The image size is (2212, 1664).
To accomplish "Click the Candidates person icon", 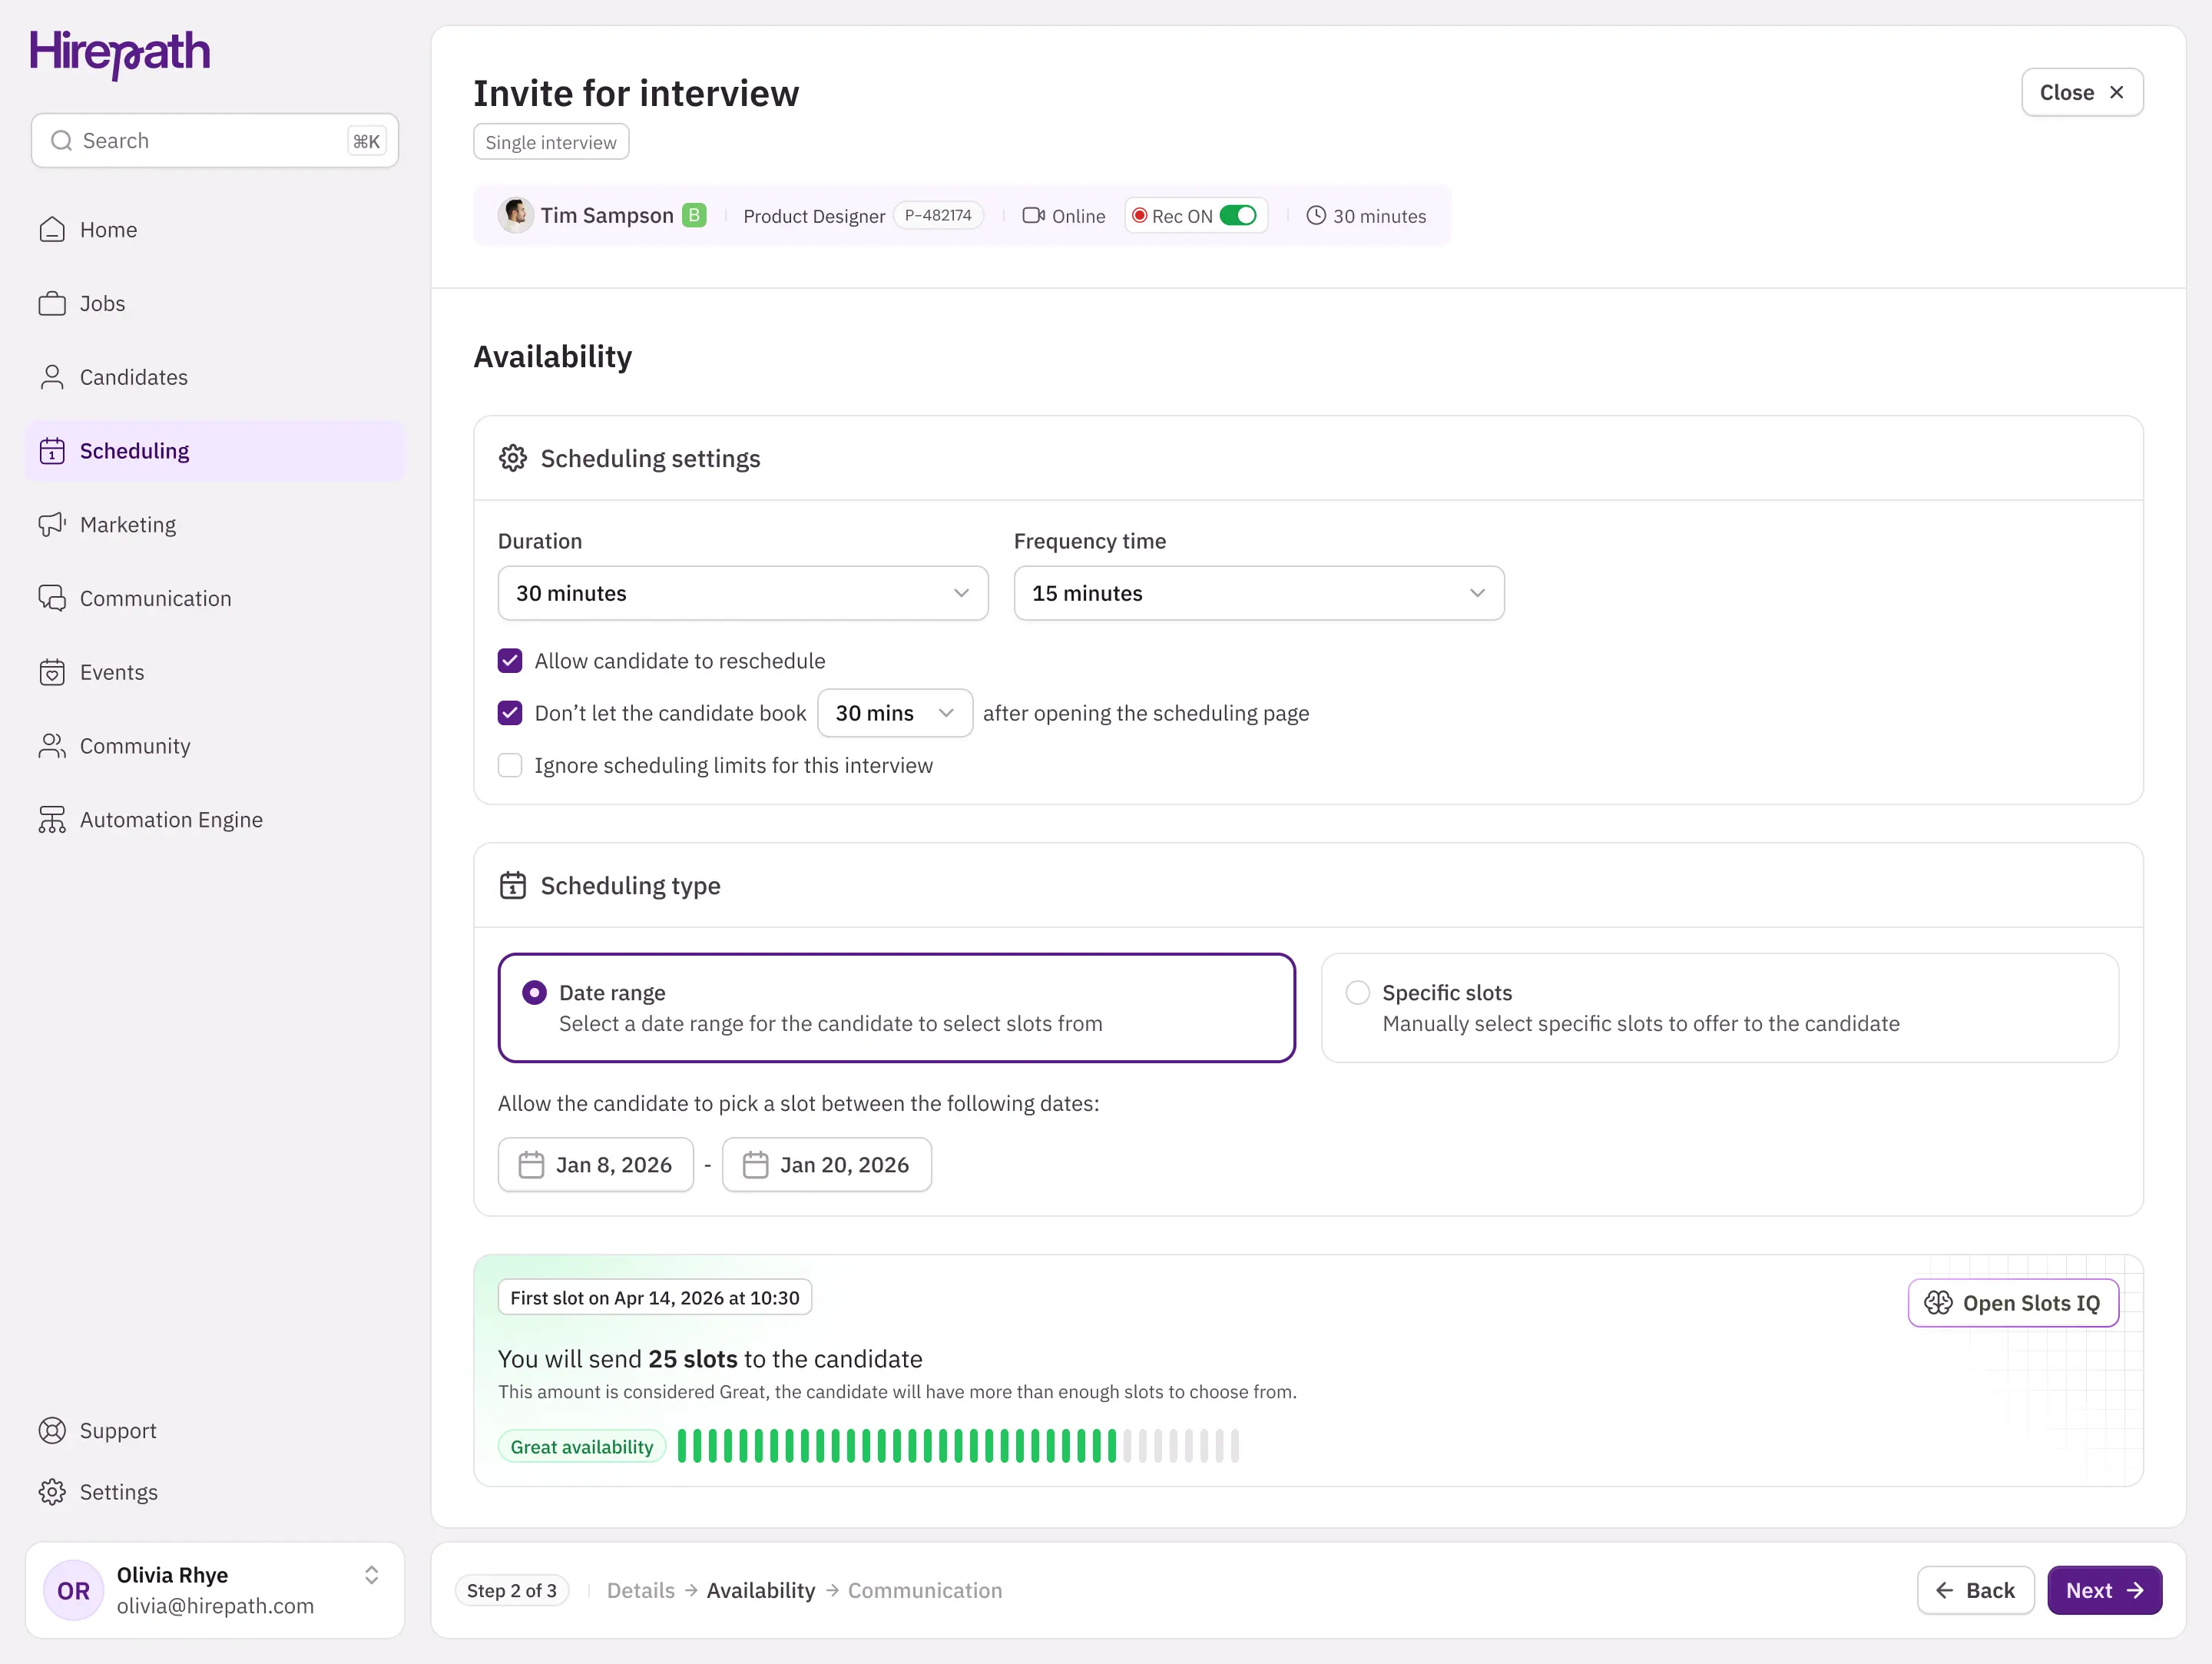I will pyautogui.click(x=52, y=377).
